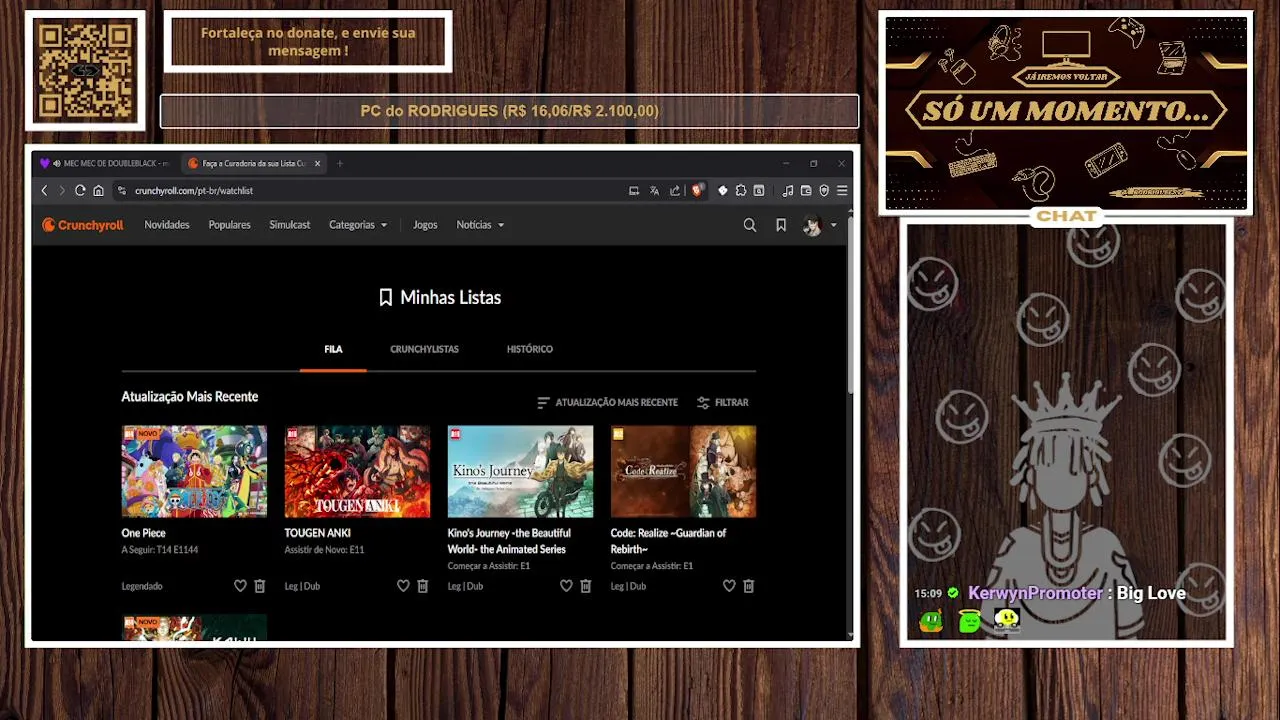Remove Kino's Journey with its trash icon

pyautogui.click(x=586, y=586)
